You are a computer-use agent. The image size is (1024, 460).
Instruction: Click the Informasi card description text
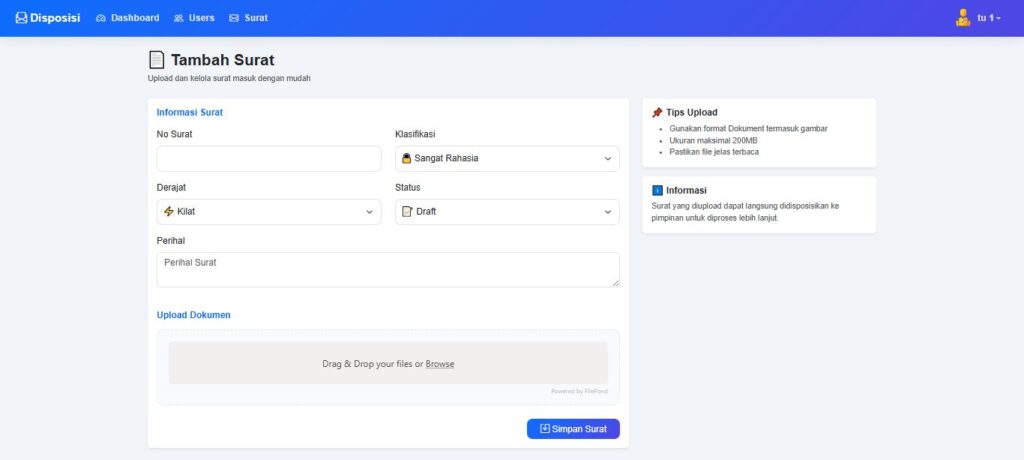coord(745,212)
